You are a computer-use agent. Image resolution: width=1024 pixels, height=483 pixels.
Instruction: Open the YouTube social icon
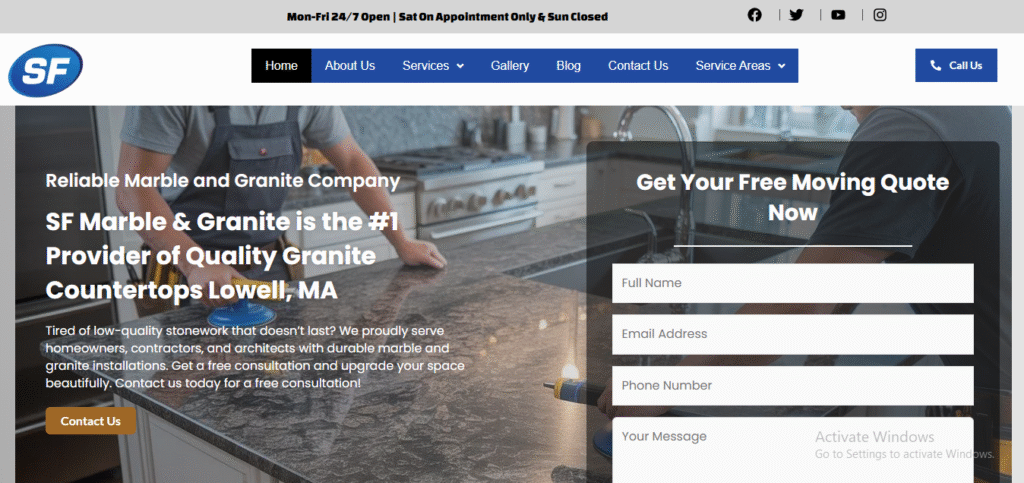(838, 15)
